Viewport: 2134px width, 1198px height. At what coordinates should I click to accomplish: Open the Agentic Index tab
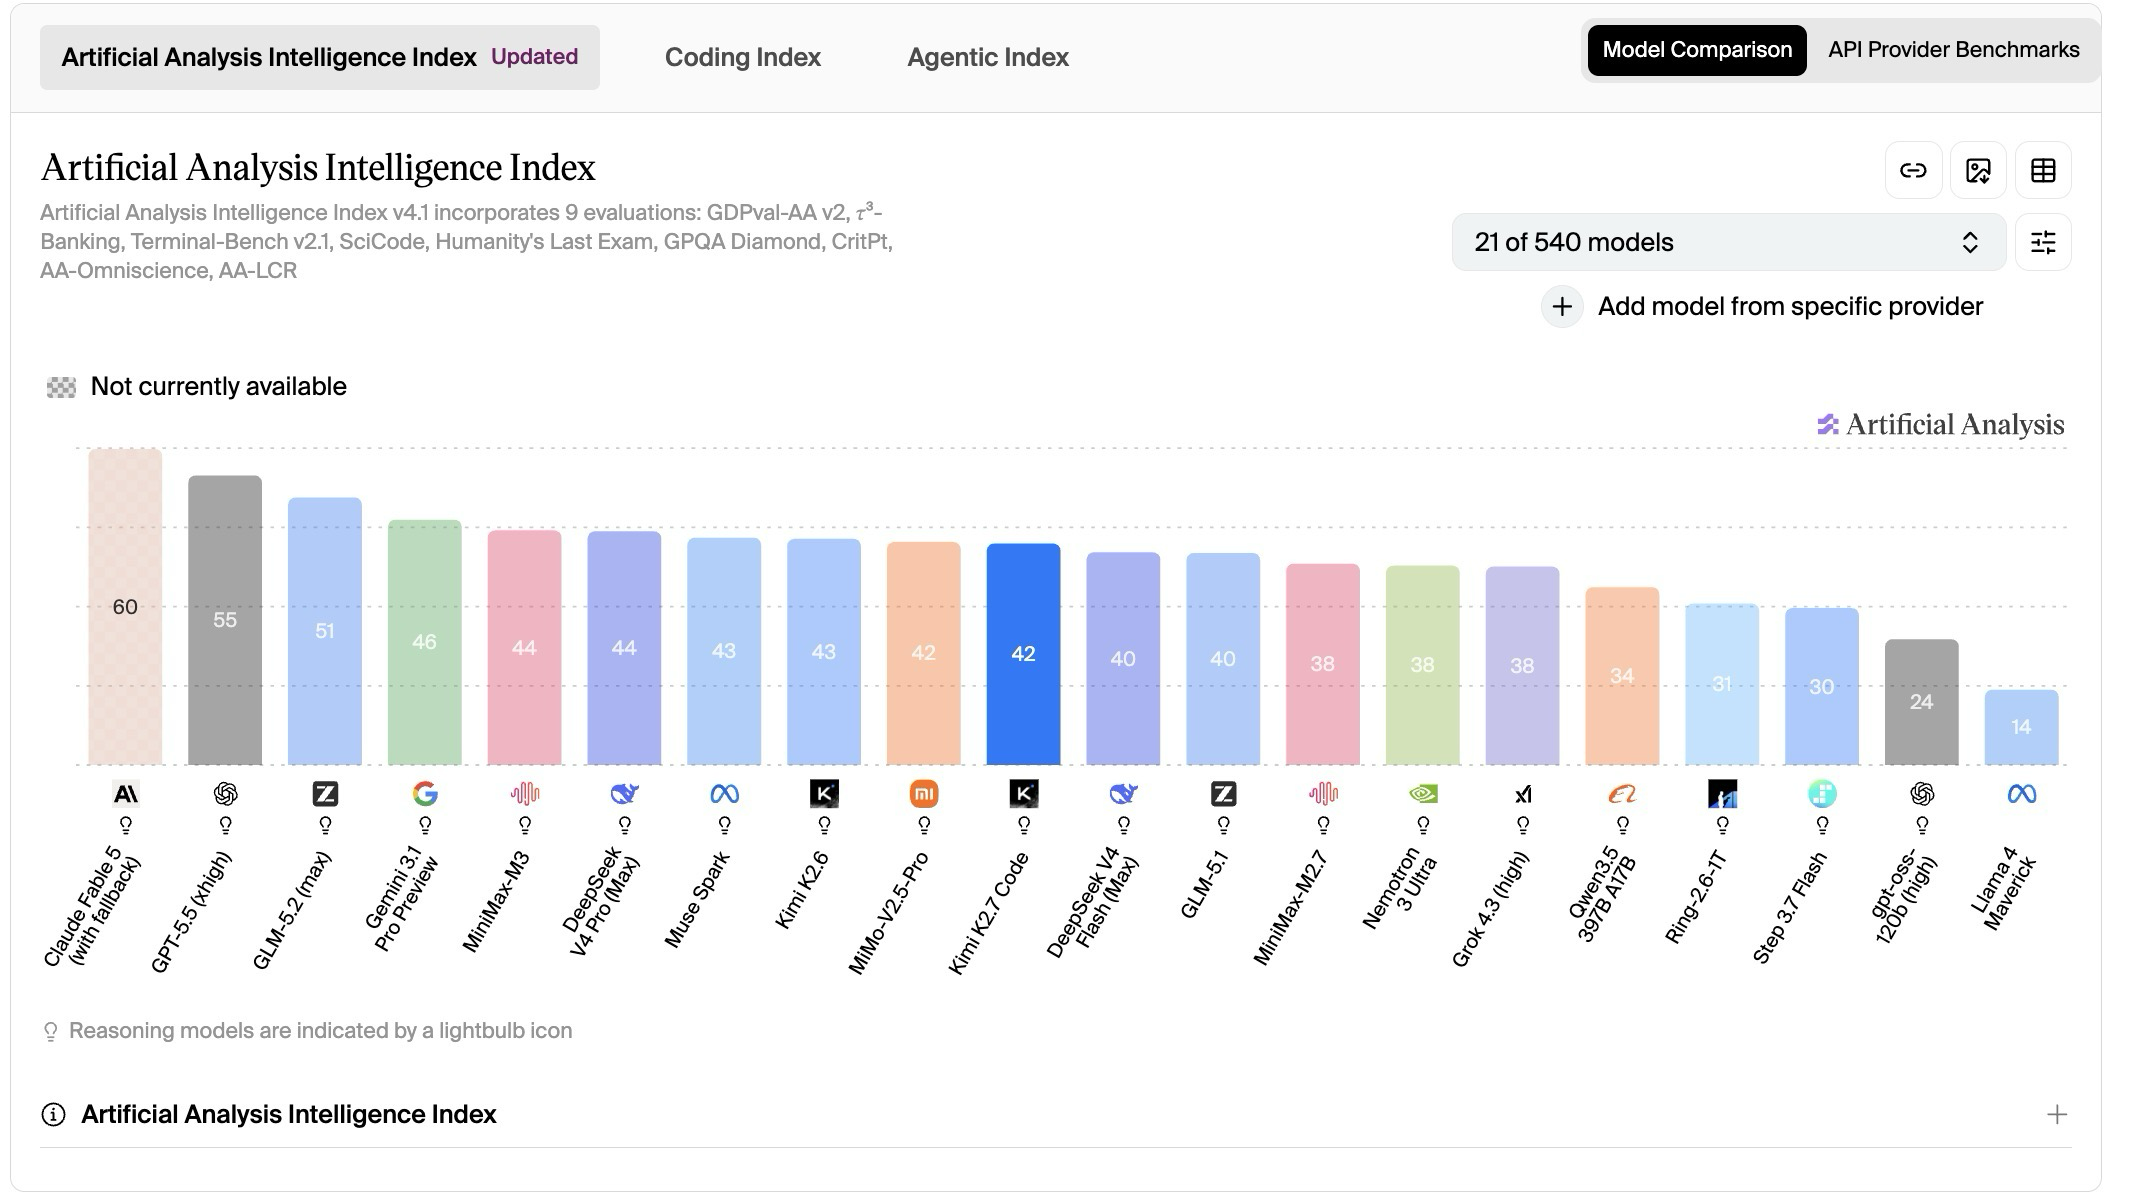tap(988, 57)
